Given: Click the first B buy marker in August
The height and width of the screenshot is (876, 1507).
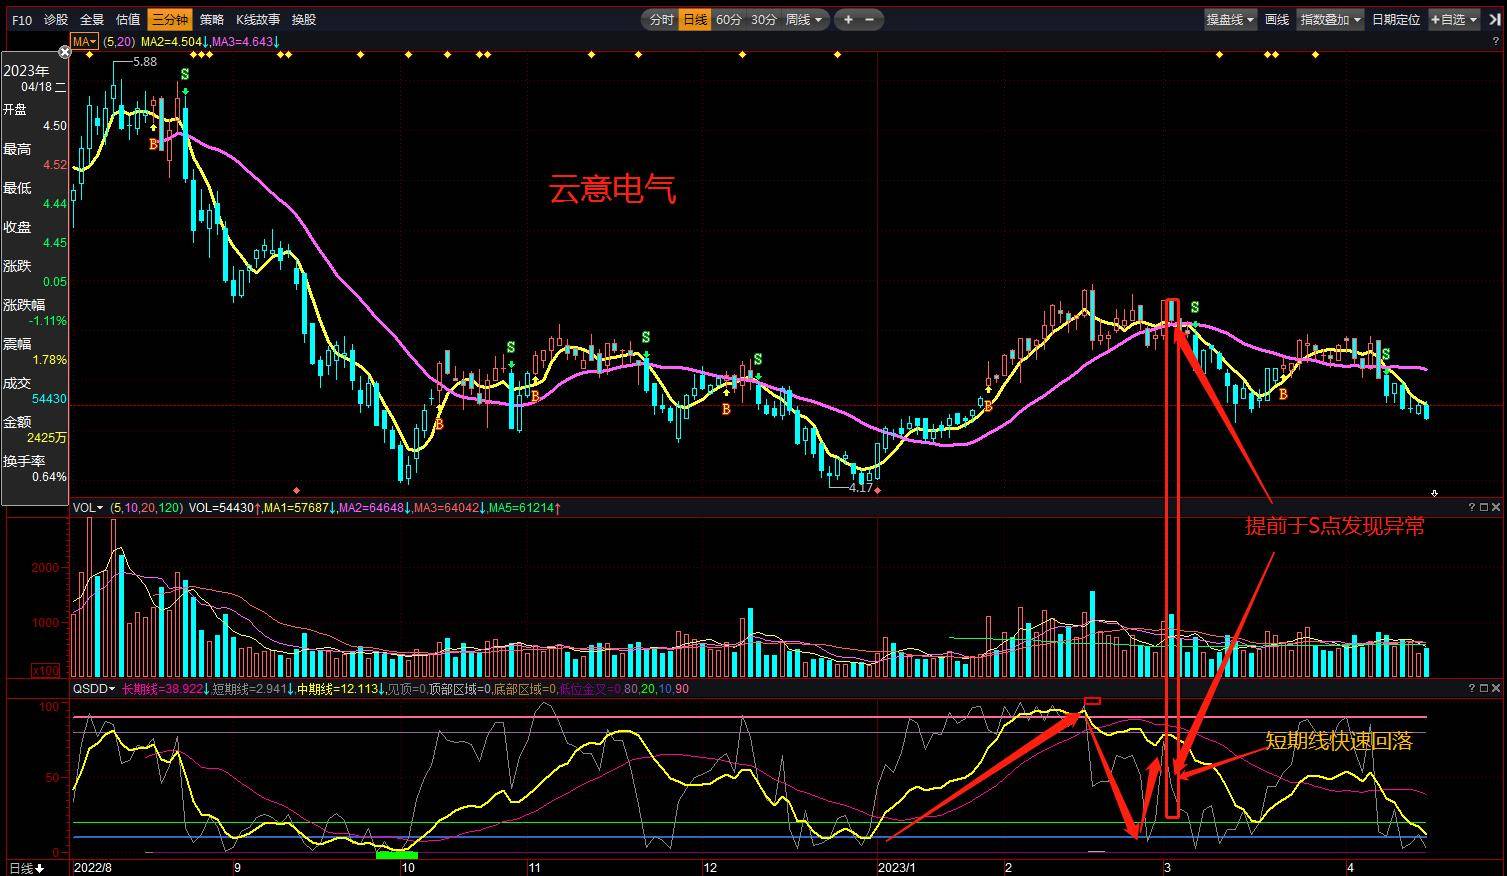Looking at the screenshot, I should pos(153,144).
